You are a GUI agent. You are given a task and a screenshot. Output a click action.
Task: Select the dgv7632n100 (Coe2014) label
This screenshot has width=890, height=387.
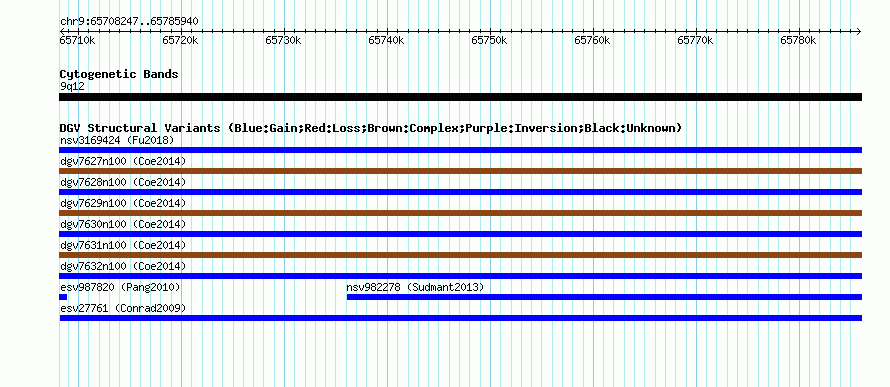click(123, 266)
